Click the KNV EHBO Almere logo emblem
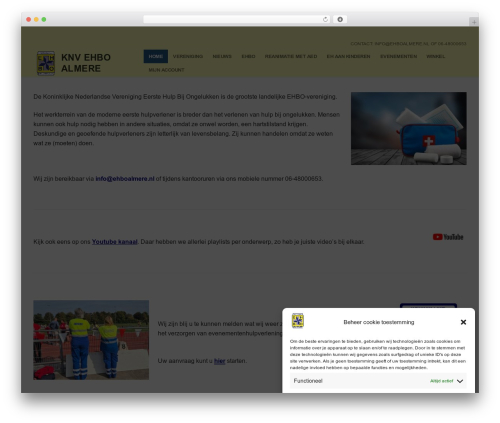 tap(46, 63)
